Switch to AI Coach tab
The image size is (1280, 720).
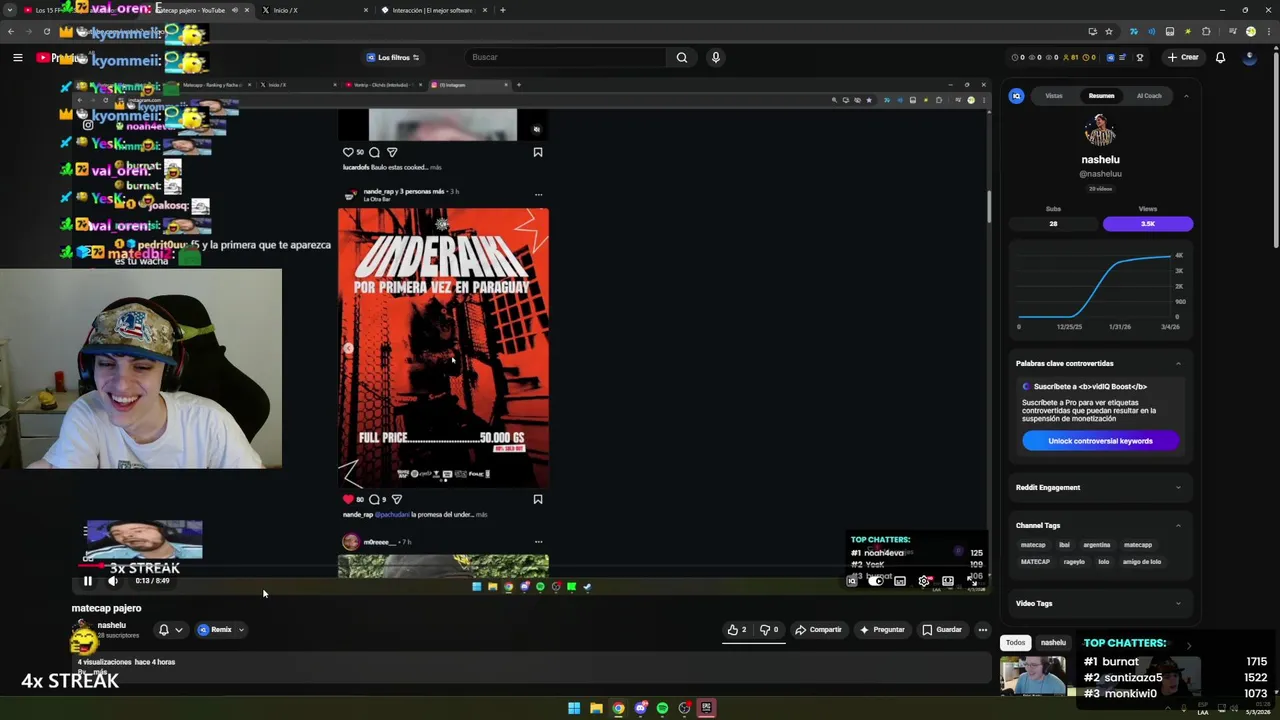point(1149,96)
